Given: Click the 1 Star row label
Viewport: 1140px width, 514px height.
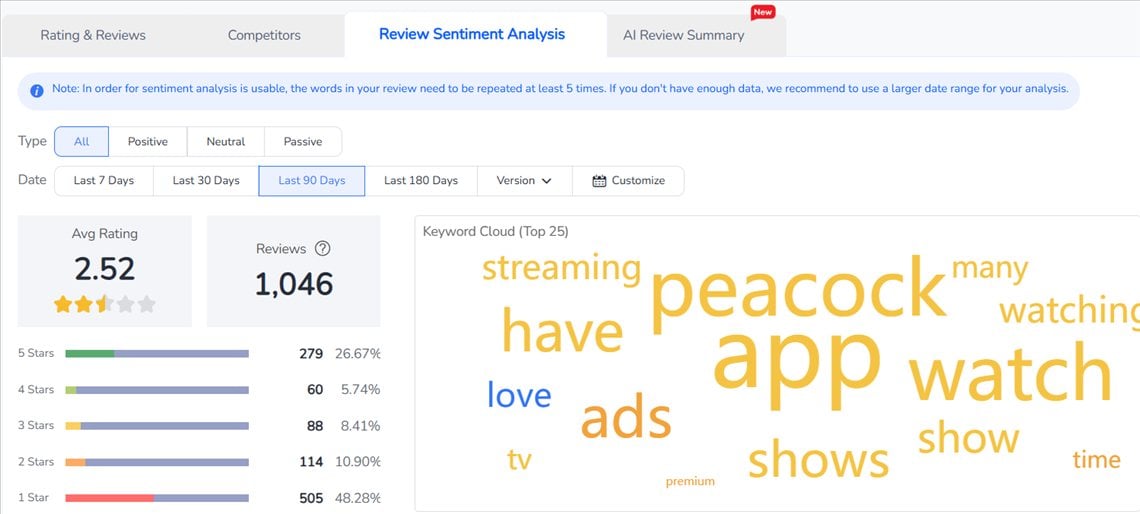Looking at the screenshot, I should pos(33,498).
